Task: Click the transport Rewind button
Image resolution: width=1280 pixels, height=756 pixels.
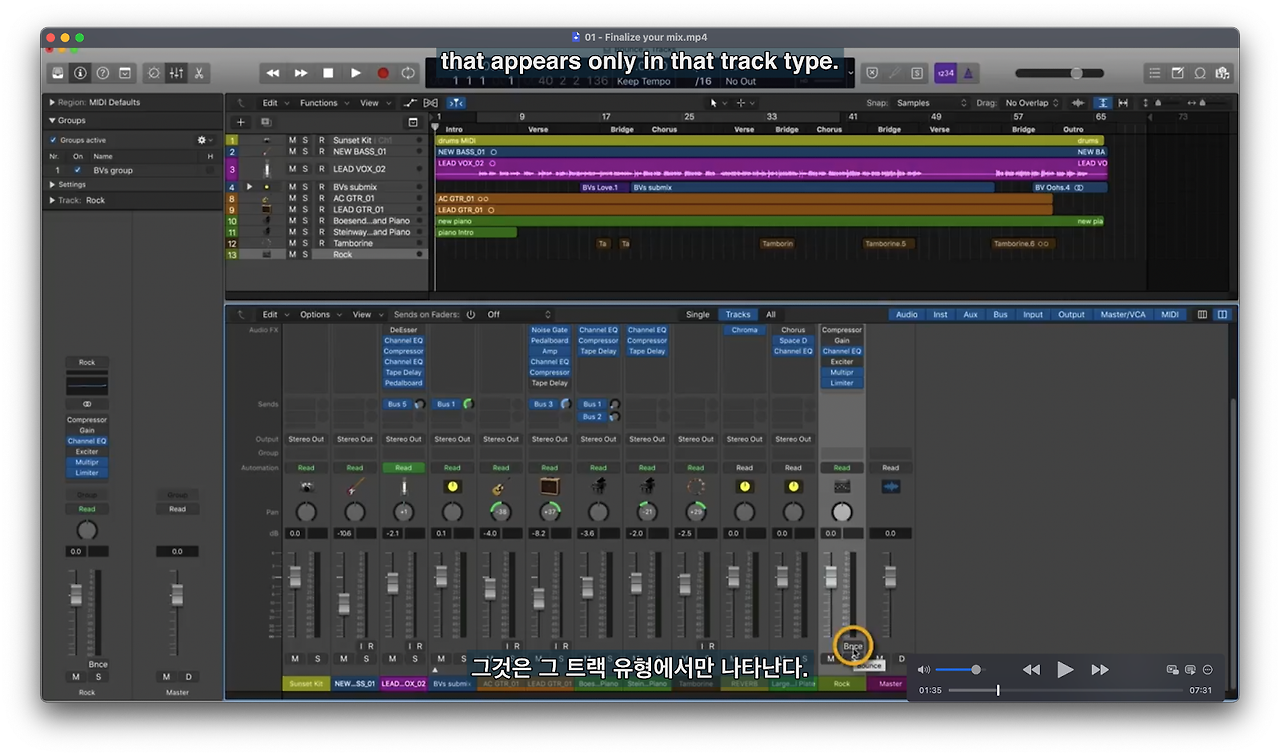Action: (x=273, y=73)
